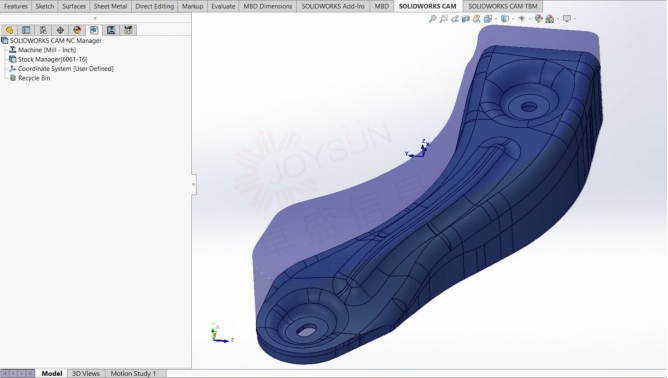Click the Recycle Bin trash icon
Screen dimensions: 668x378
13,78
